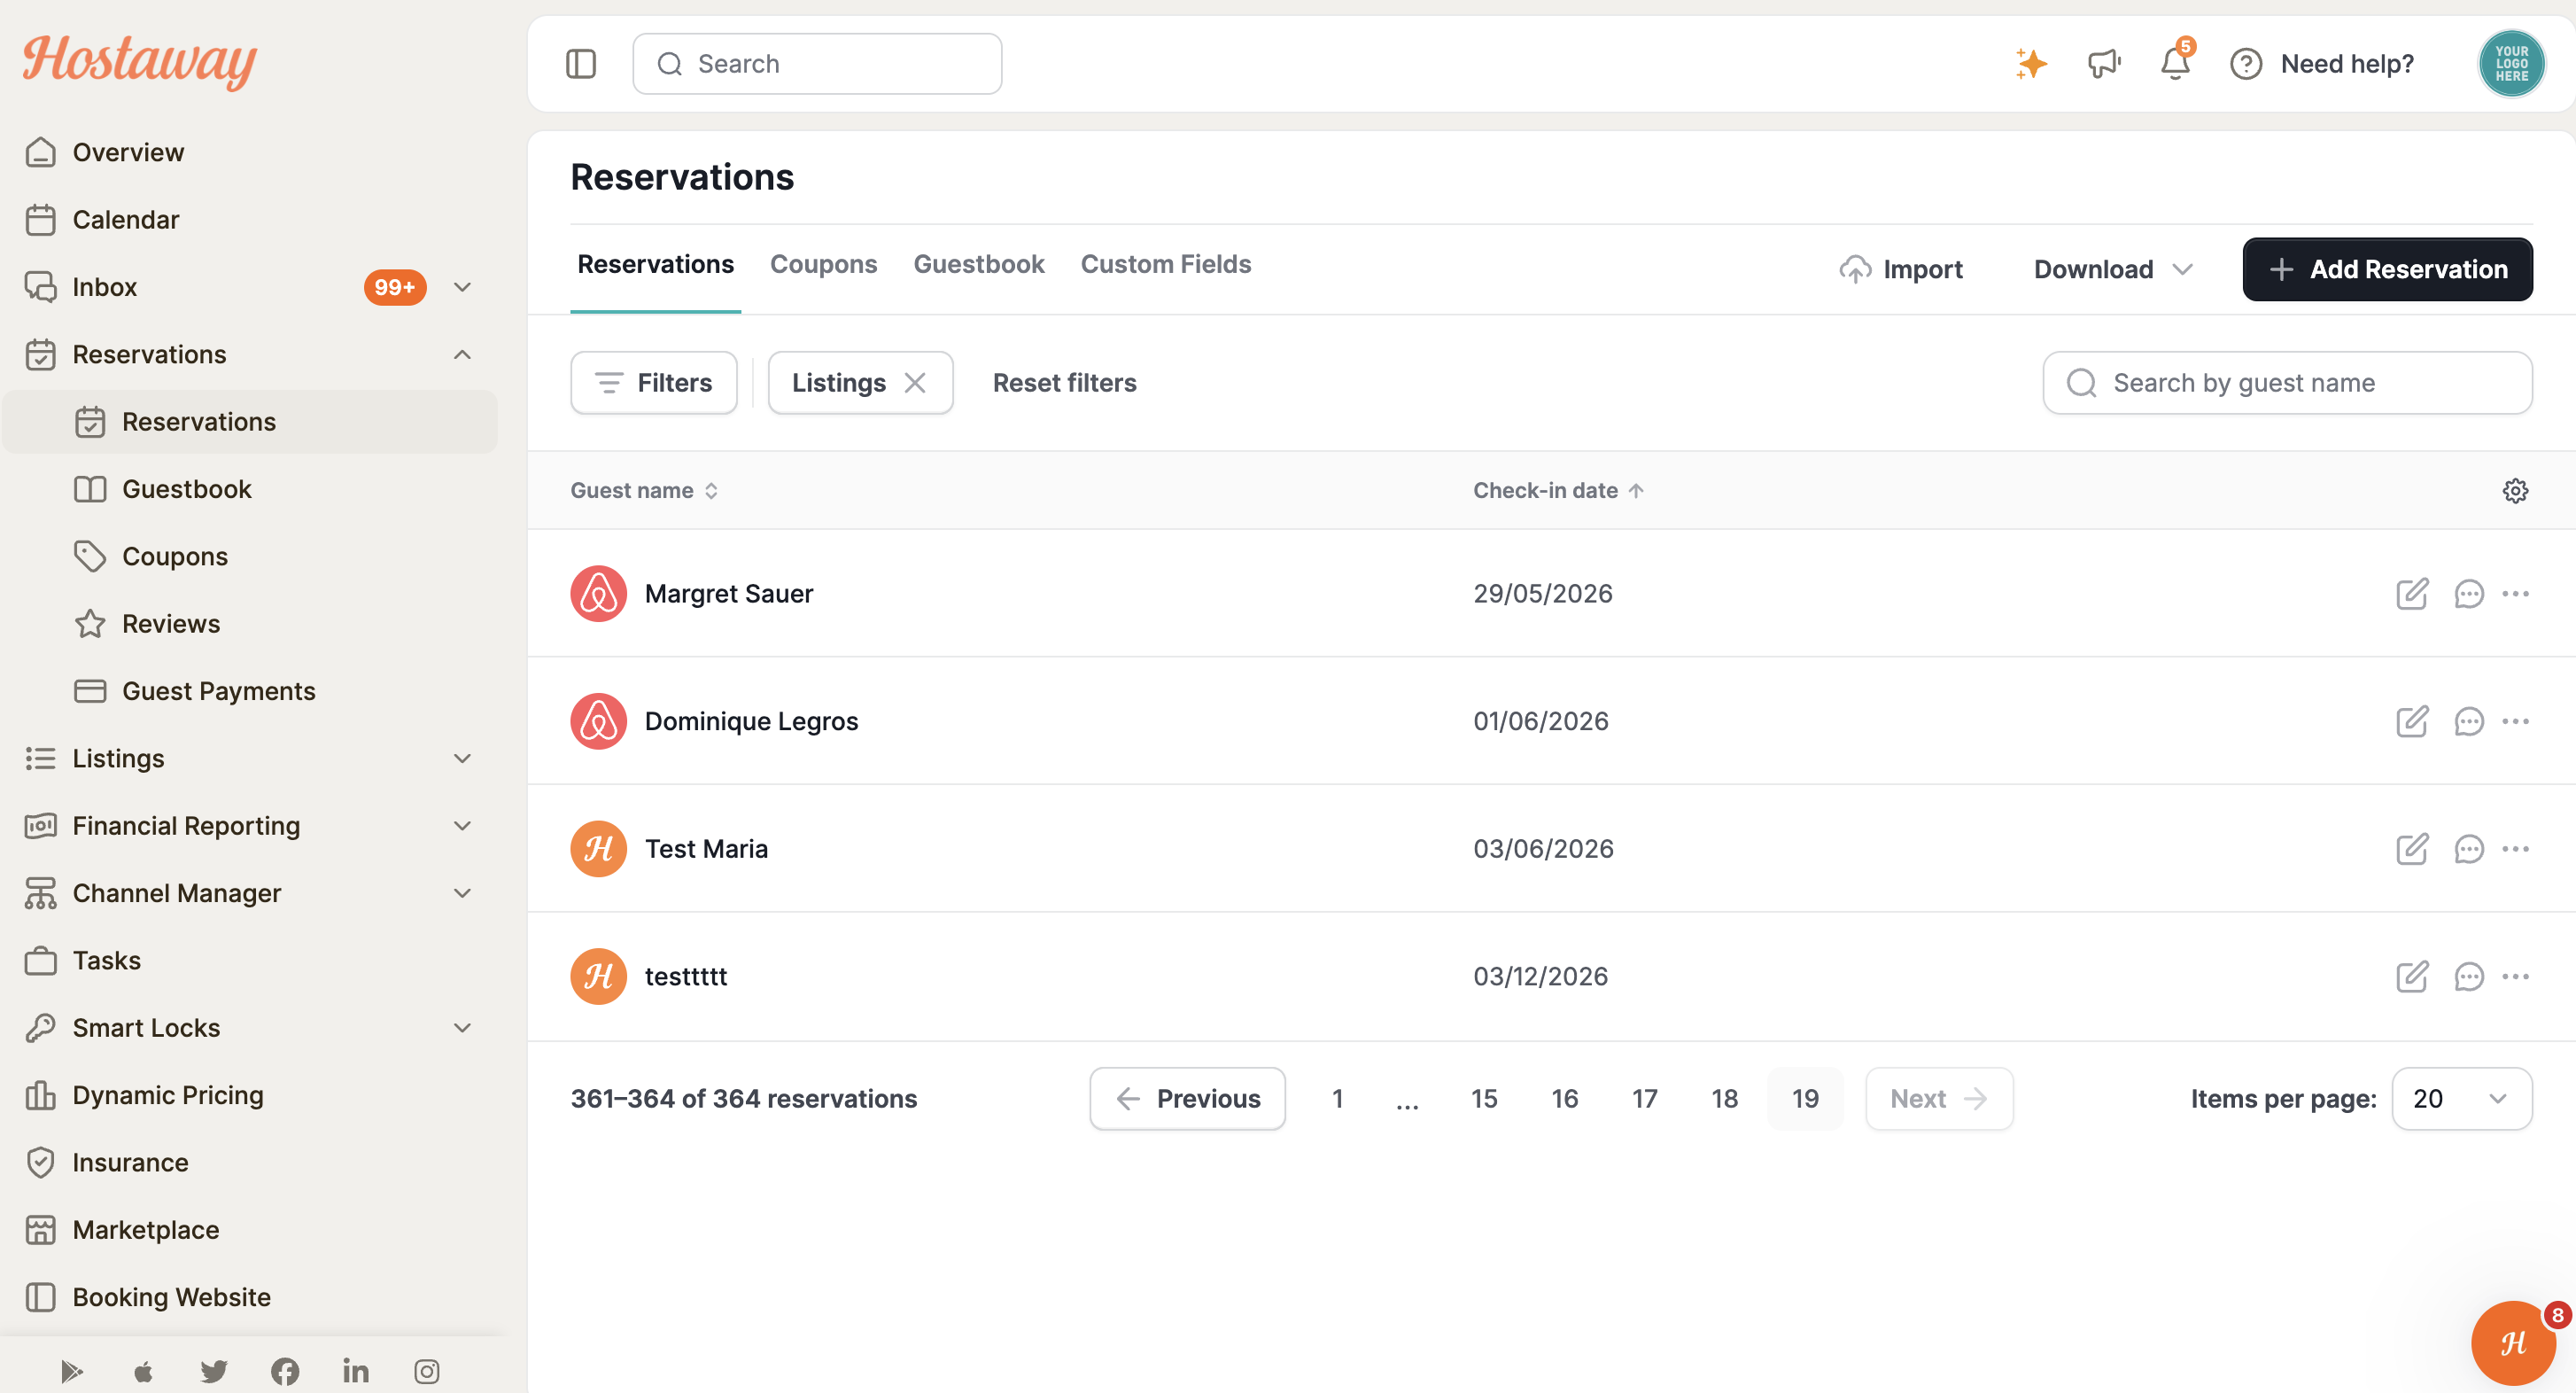Open the Hostaway chat widget
The width and height of the screenshot is (2576, 1393).
[x=2513, y=1342]
